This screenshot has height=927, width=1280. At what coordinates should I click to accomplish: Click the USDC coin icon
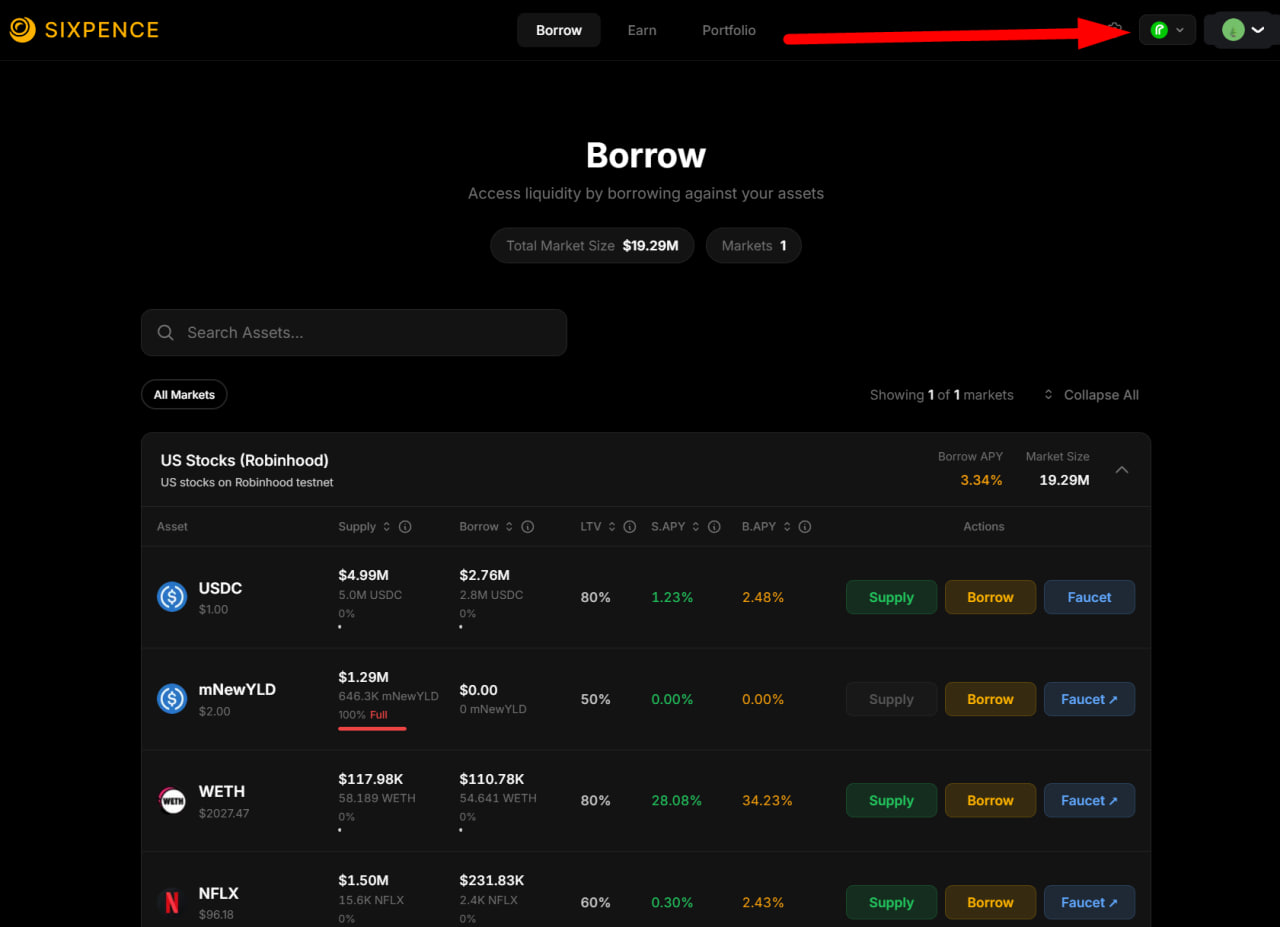coord(172,597)
